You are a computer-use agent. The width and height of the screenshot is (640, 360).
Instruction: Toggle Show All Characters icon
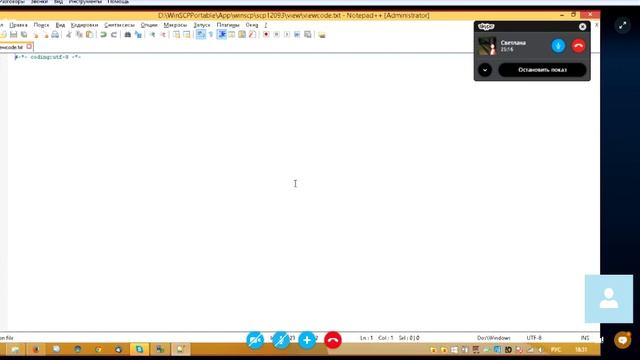click(x=211, y=35)
